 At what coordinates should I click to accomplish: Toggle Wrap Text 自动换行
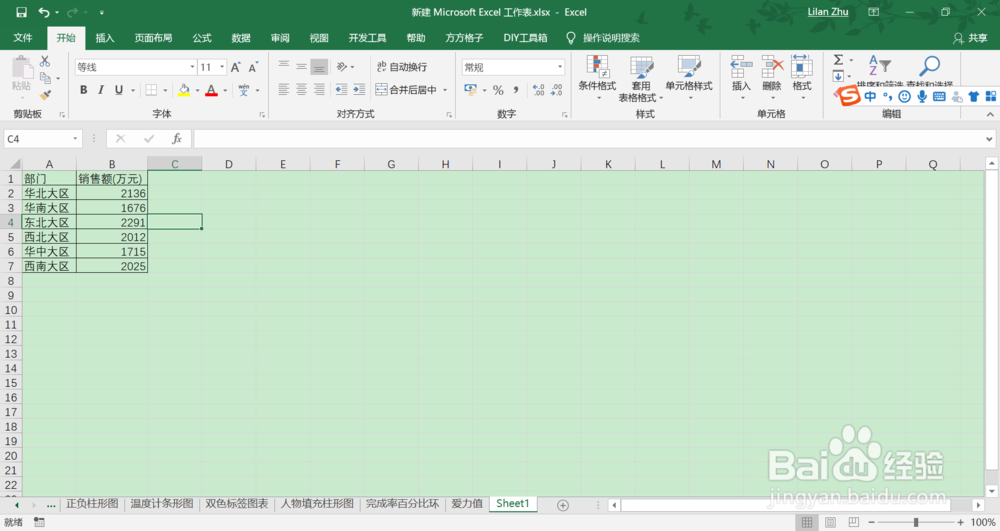402,67
